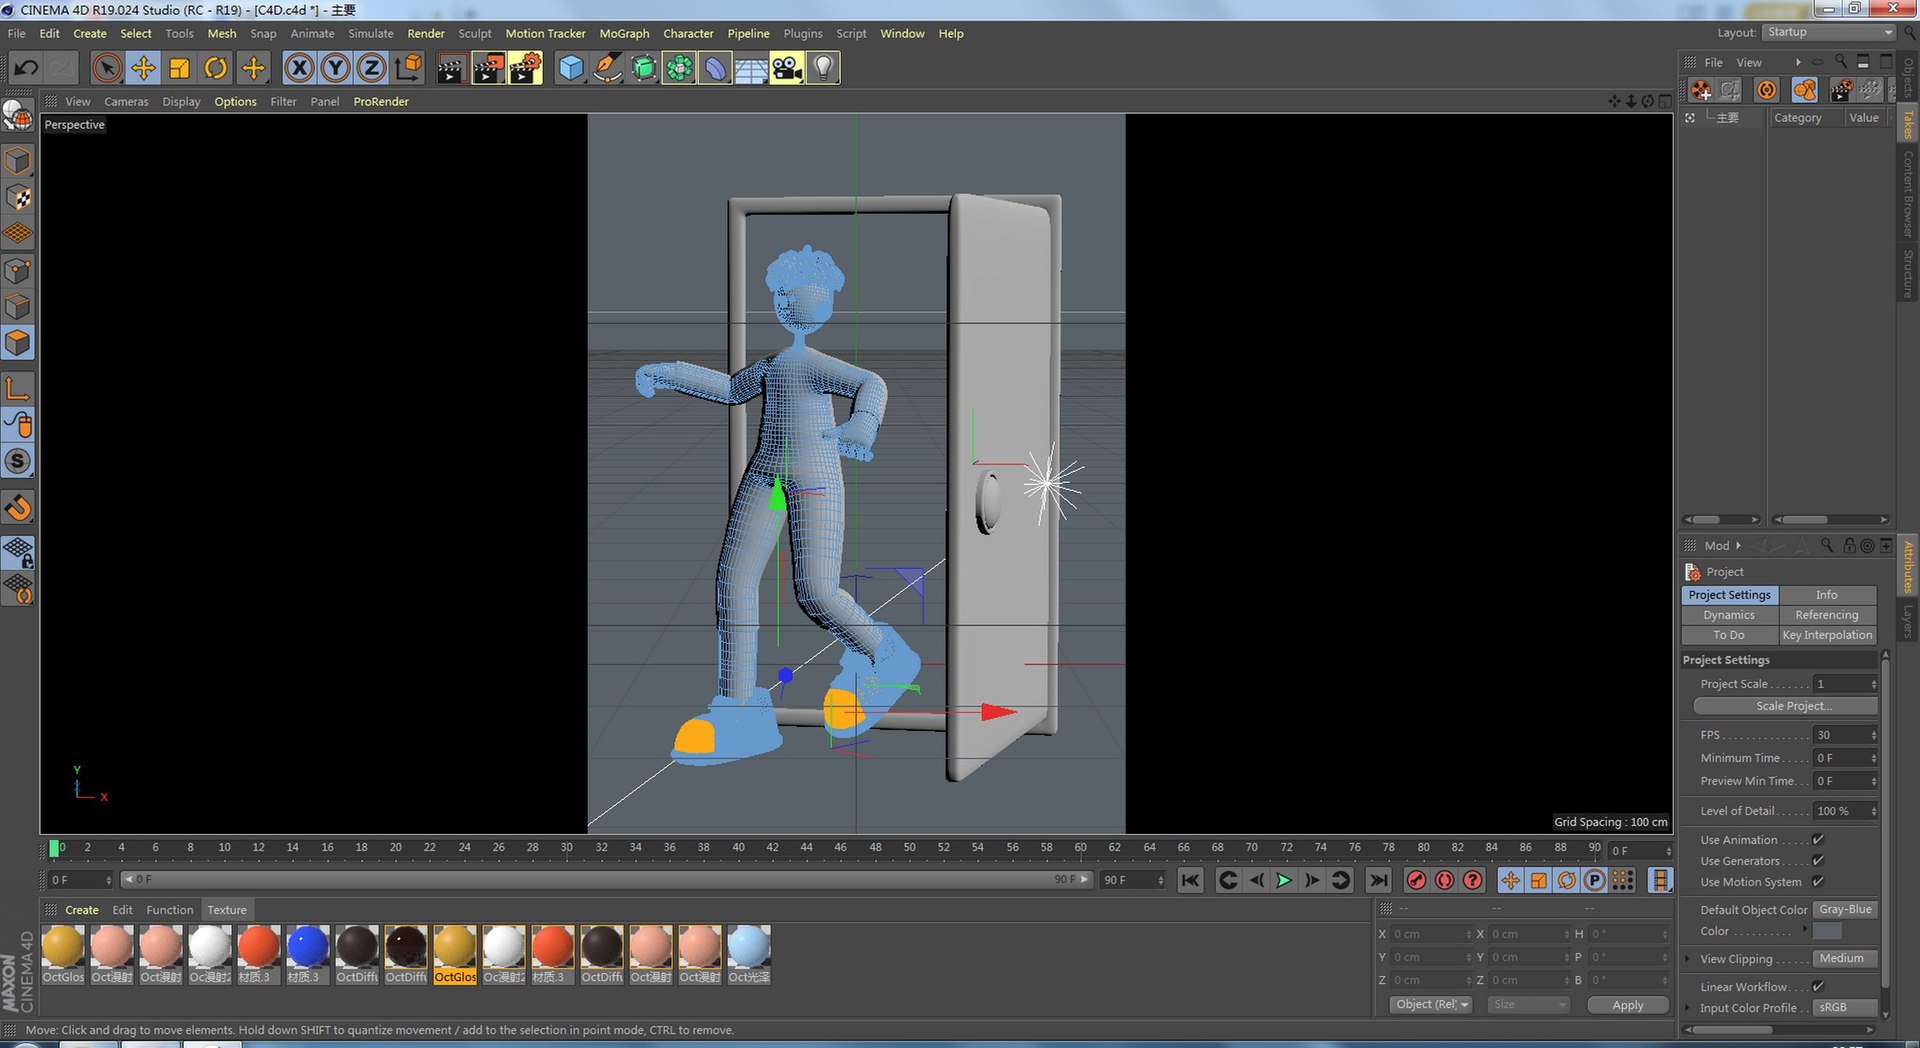
Task: Click the FPS value field
Action: tap(1845, 735)
